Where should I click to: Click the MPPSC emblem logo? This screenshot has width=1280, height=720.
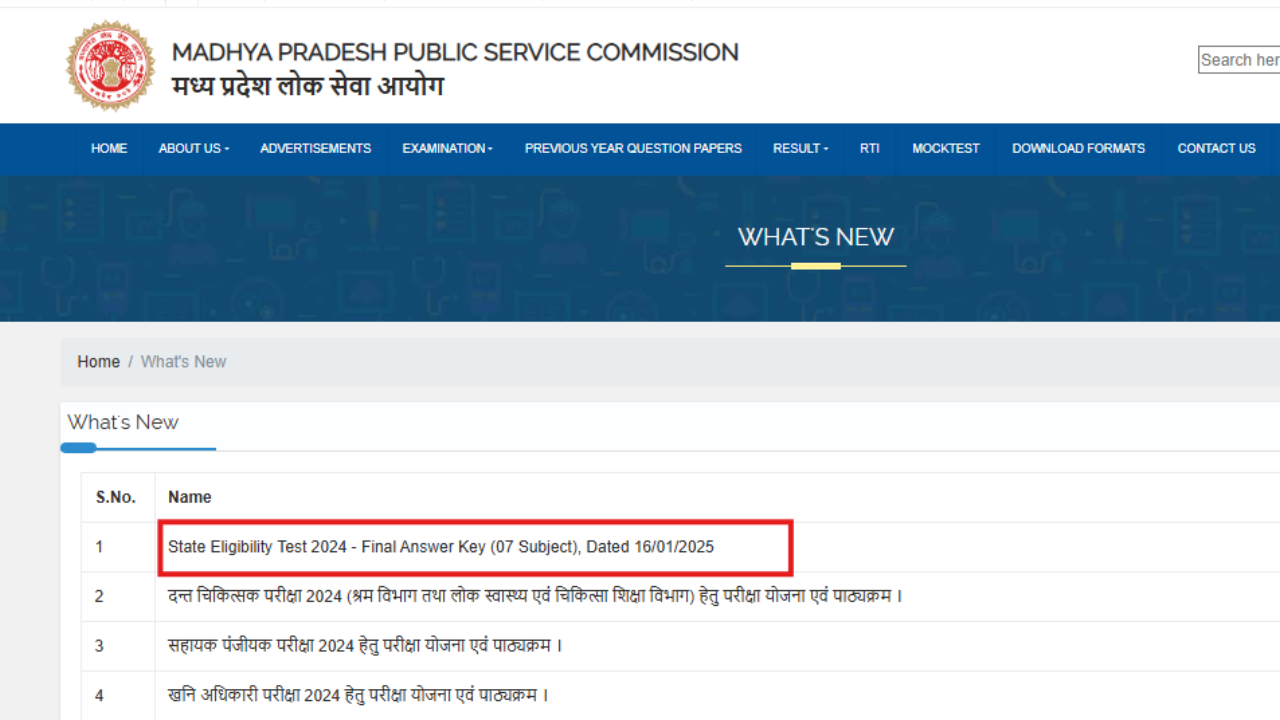(x=111, y=65)
